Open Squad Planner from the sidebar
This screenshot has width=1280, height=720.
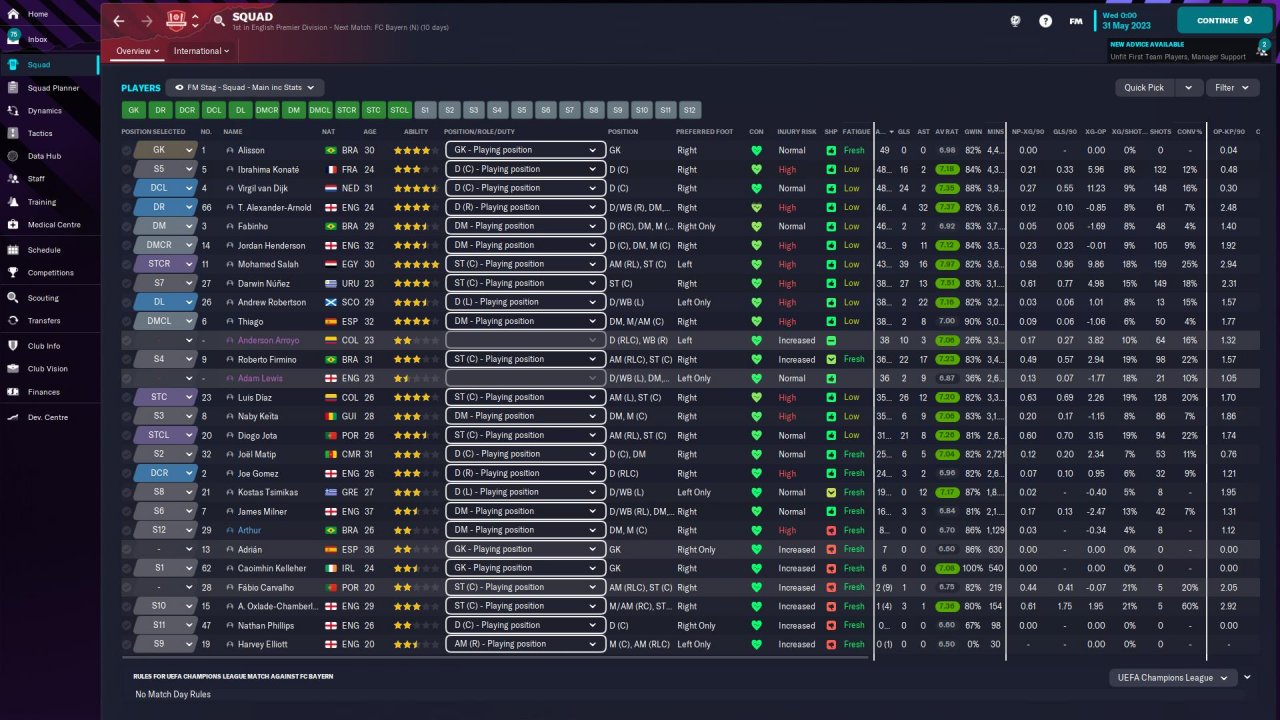coord(53,88)
